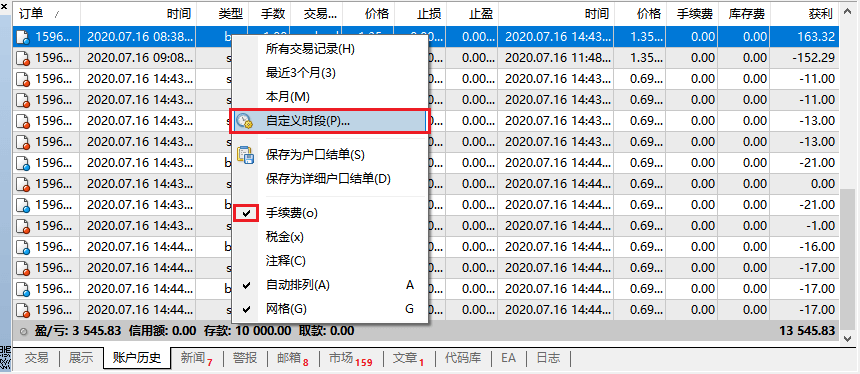Click the order icon in the -1.00 profit row
This screenshot has height=374, width=860.
click(23, 226)
